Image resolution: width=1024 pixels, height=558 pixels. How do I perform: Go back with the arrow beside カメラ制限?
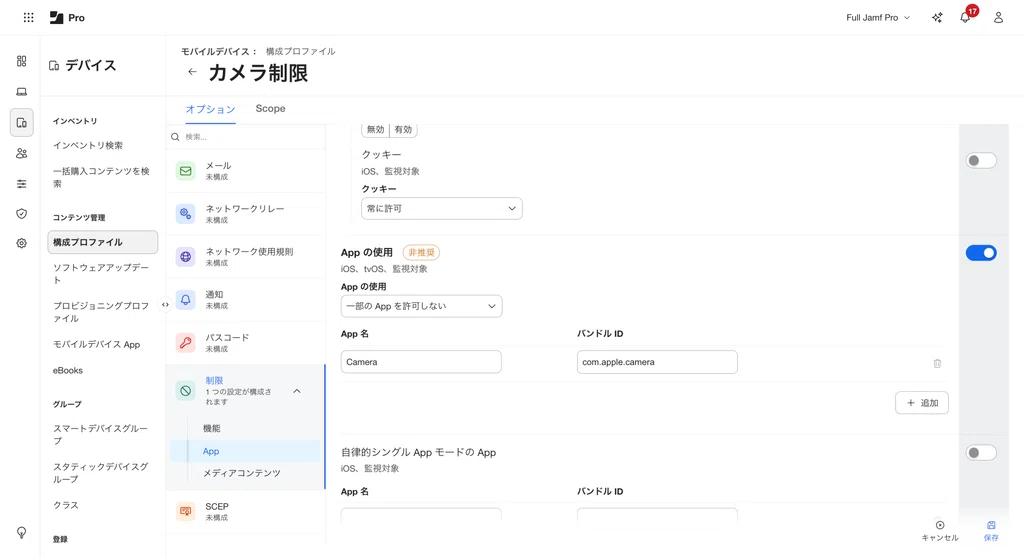point(192,72)
